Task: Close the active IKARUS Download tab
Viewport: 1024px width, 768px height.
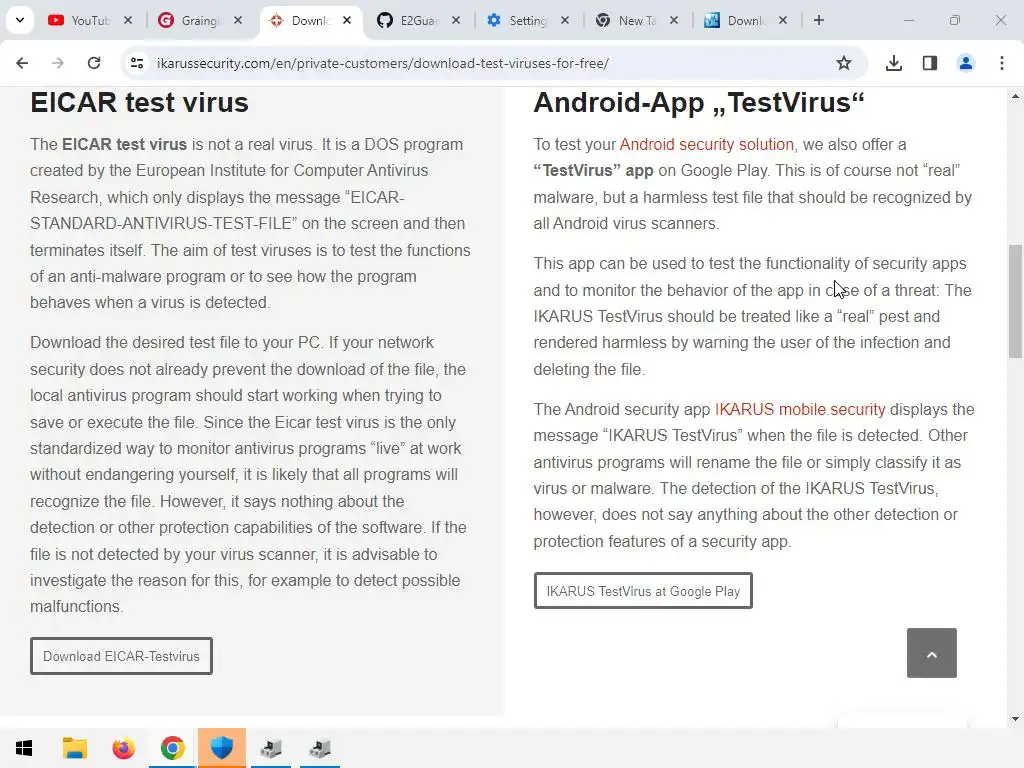Action: click(x=347, y=20)
